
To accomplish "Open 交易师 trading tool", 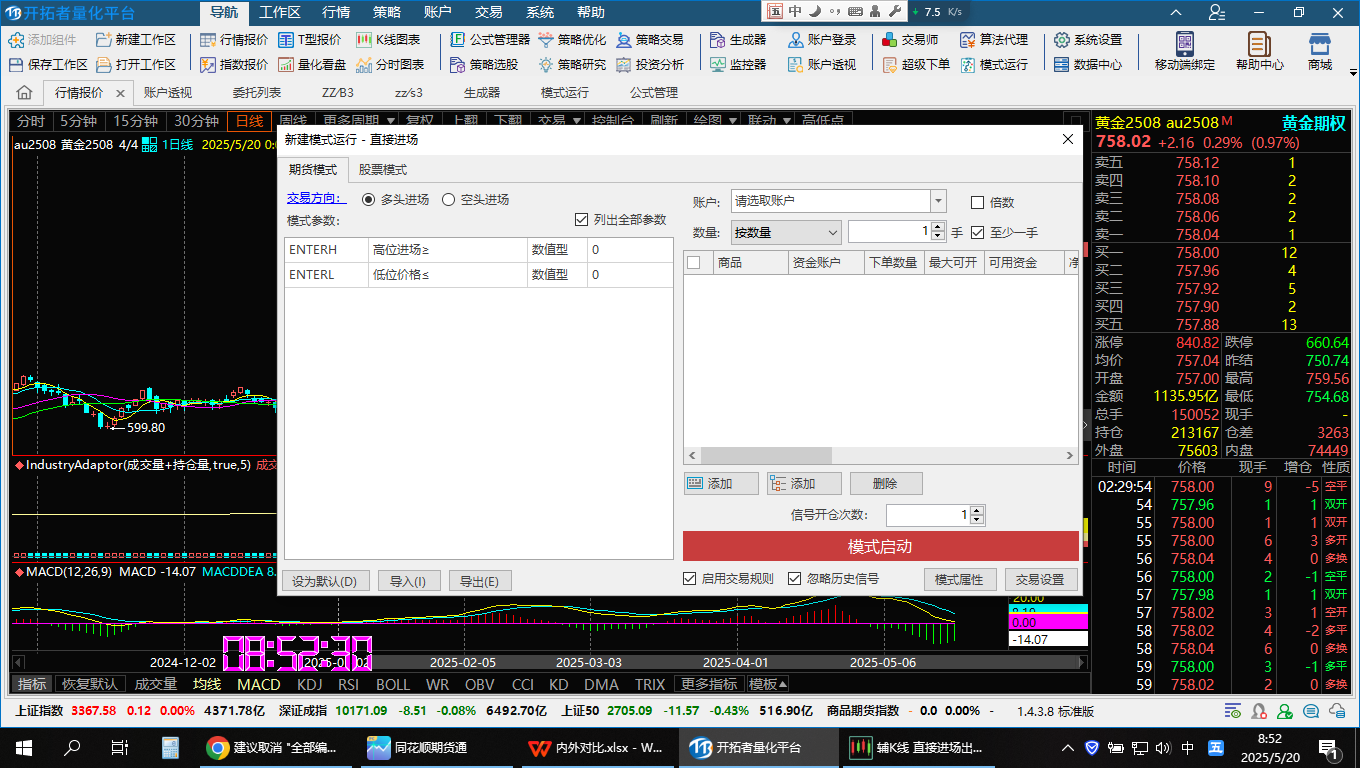I will click(x=909, y=40).
